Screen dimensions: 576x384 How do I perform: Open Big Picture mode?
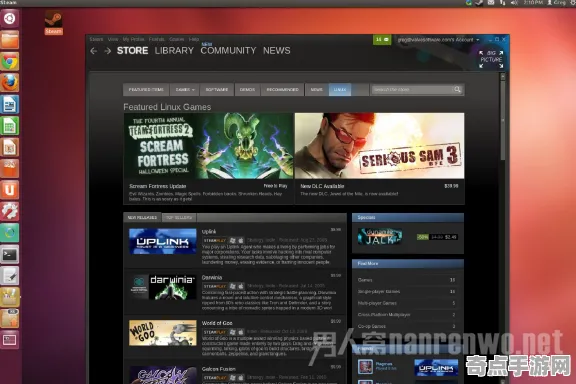click(x=491, y=59)
